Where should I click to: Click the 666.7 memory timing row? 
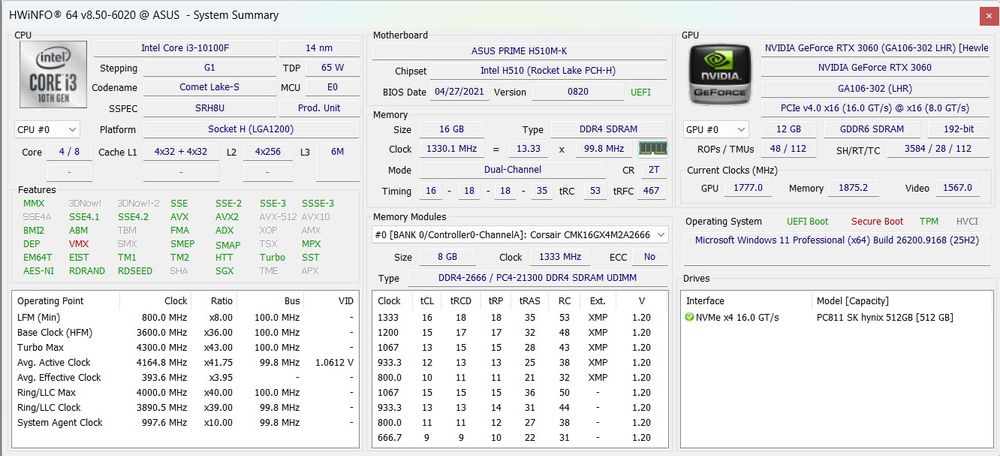(520, 438)
